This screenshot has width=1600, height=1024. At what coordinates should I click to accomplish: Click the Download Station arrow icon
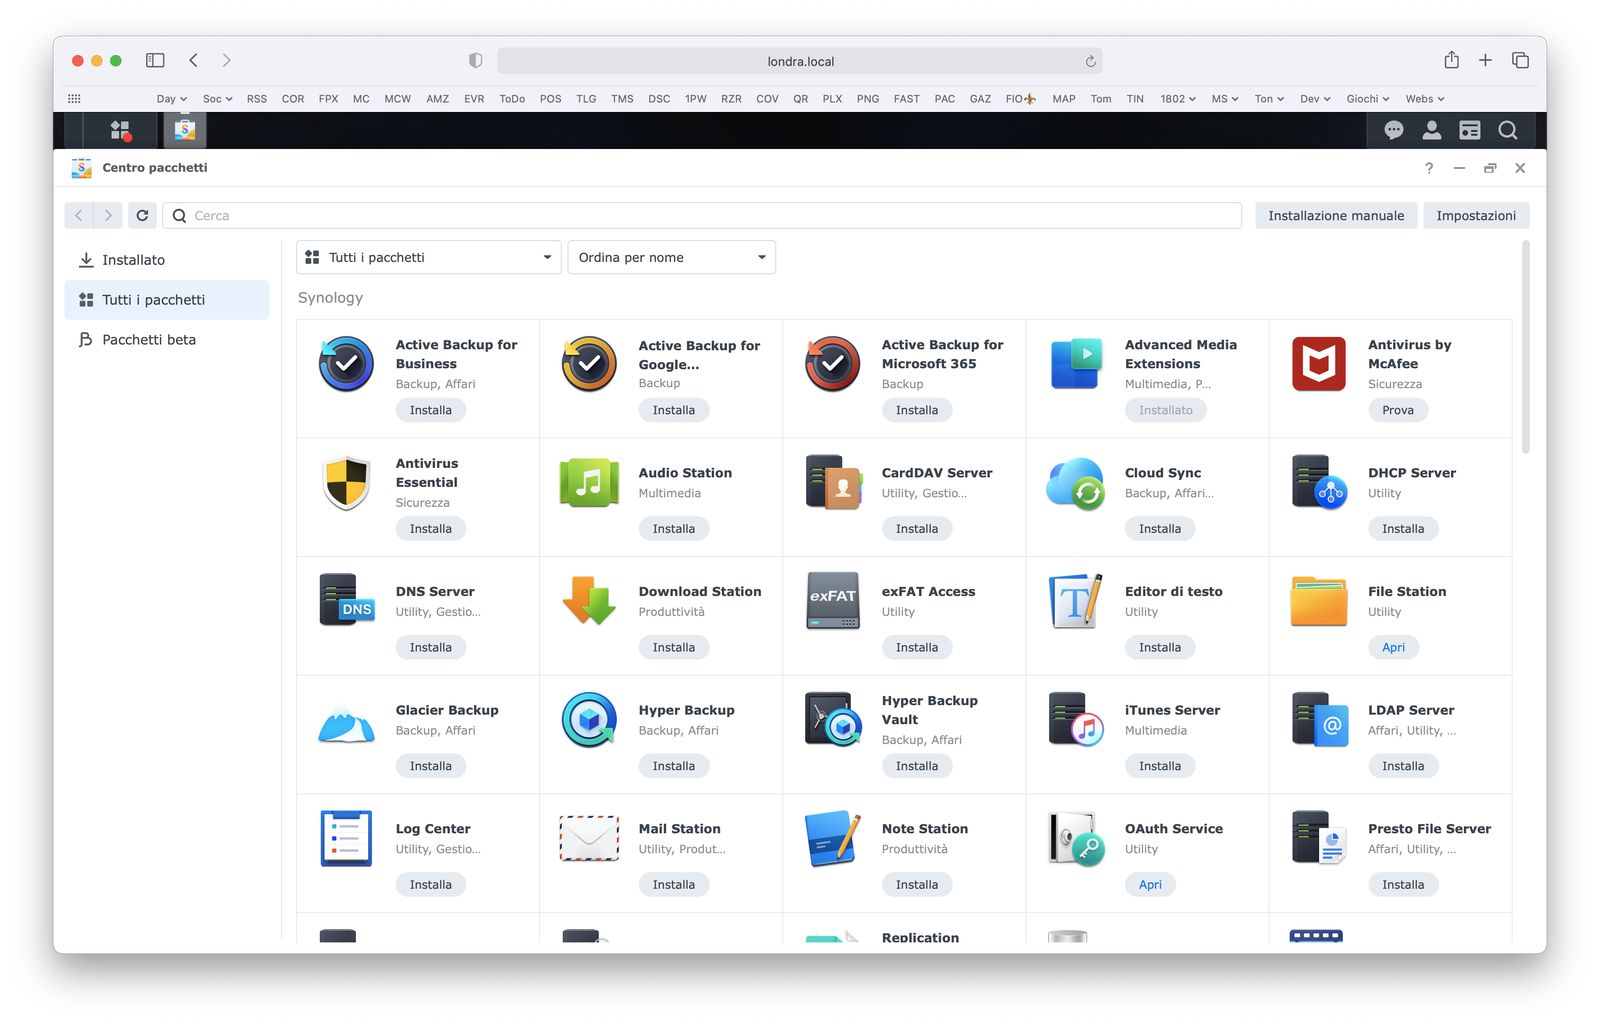589,601
